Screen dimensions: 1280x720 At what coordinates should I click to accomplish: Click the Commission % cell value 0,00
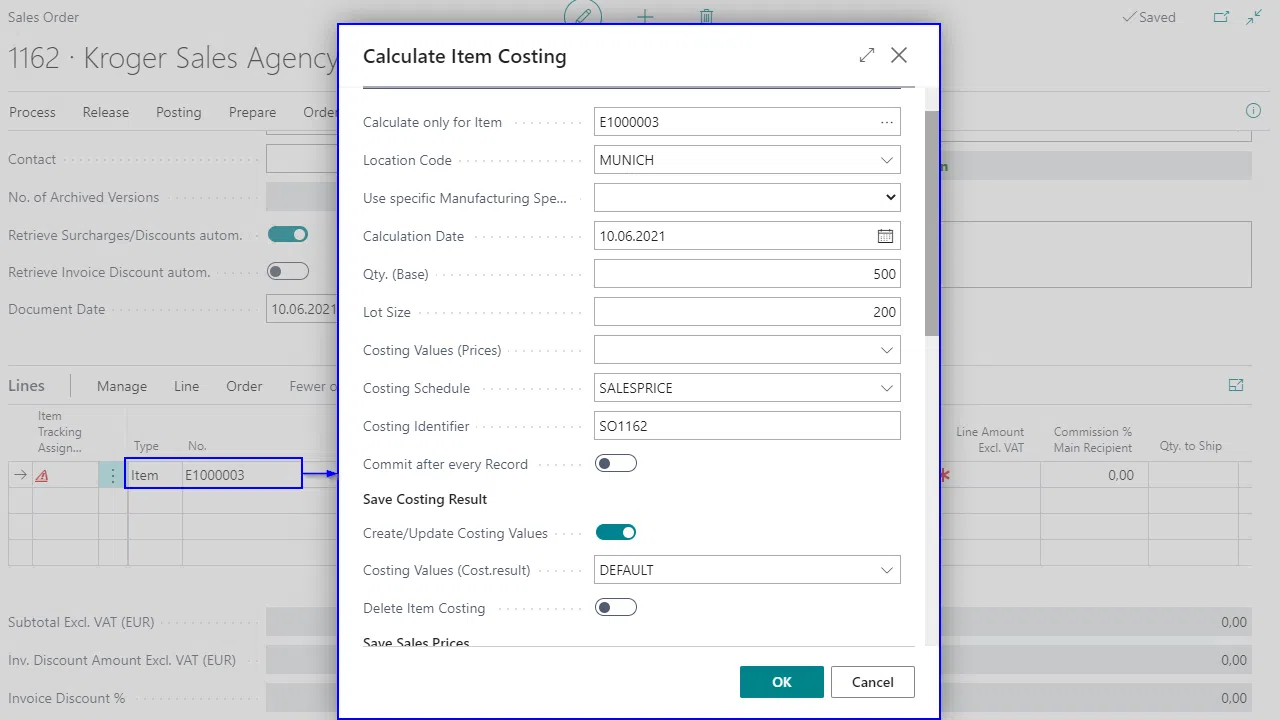click(x=1093, y=475)
